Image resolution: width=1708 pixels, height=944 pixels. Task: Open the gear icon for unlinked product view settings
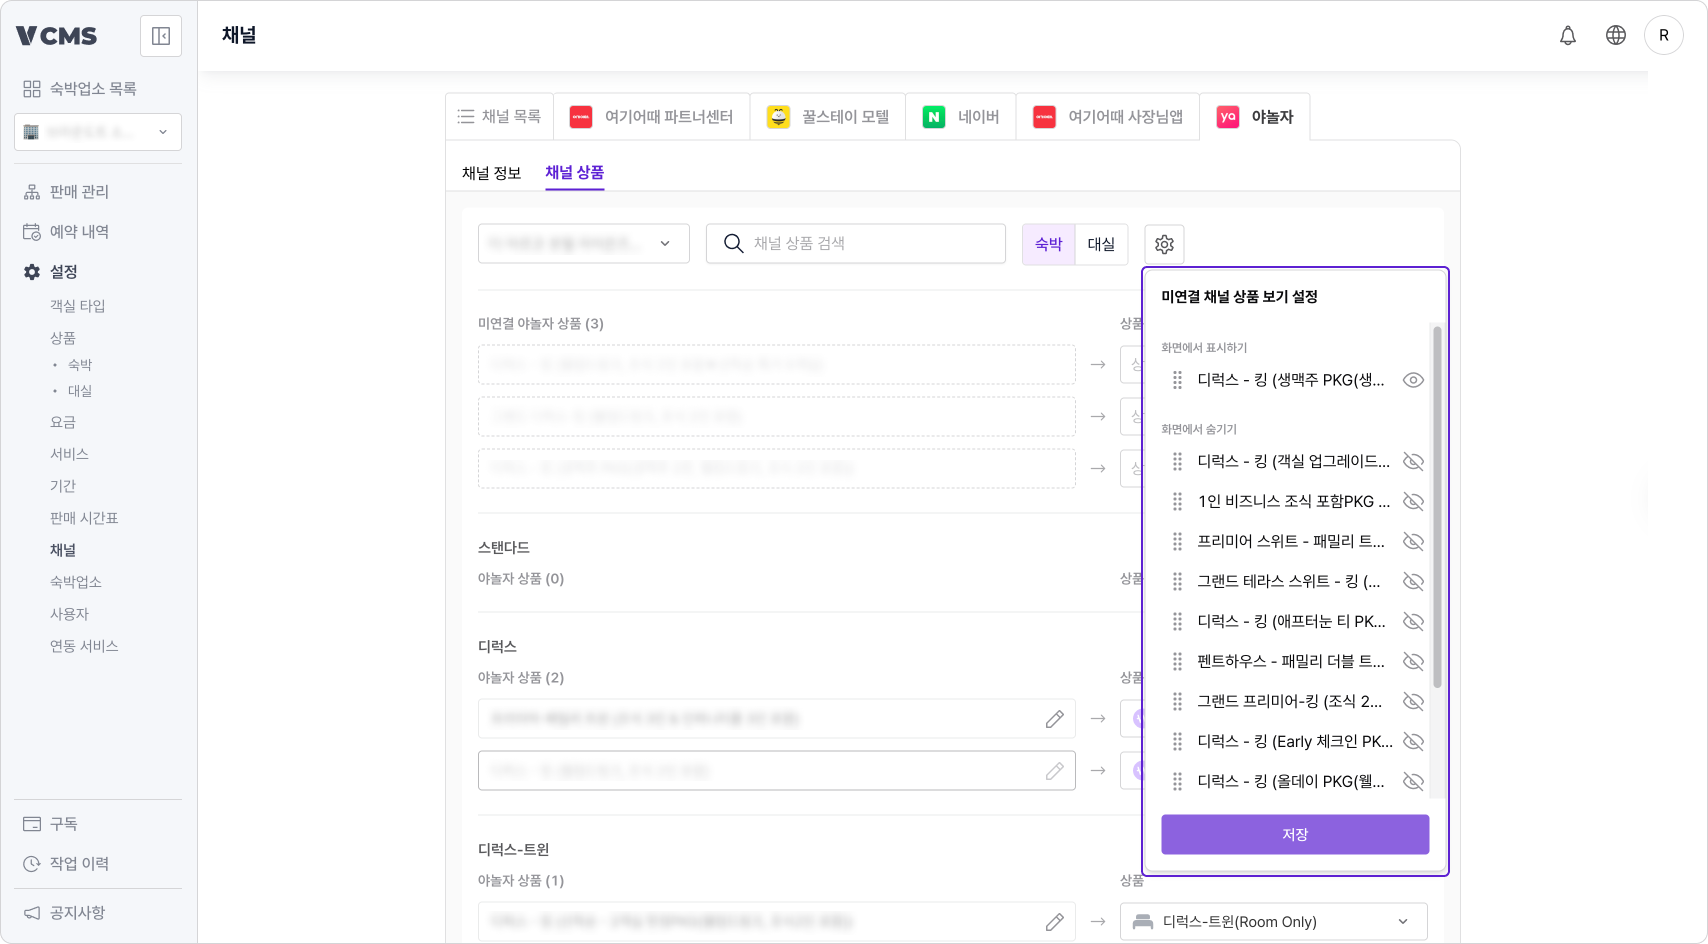[1163, 244]
